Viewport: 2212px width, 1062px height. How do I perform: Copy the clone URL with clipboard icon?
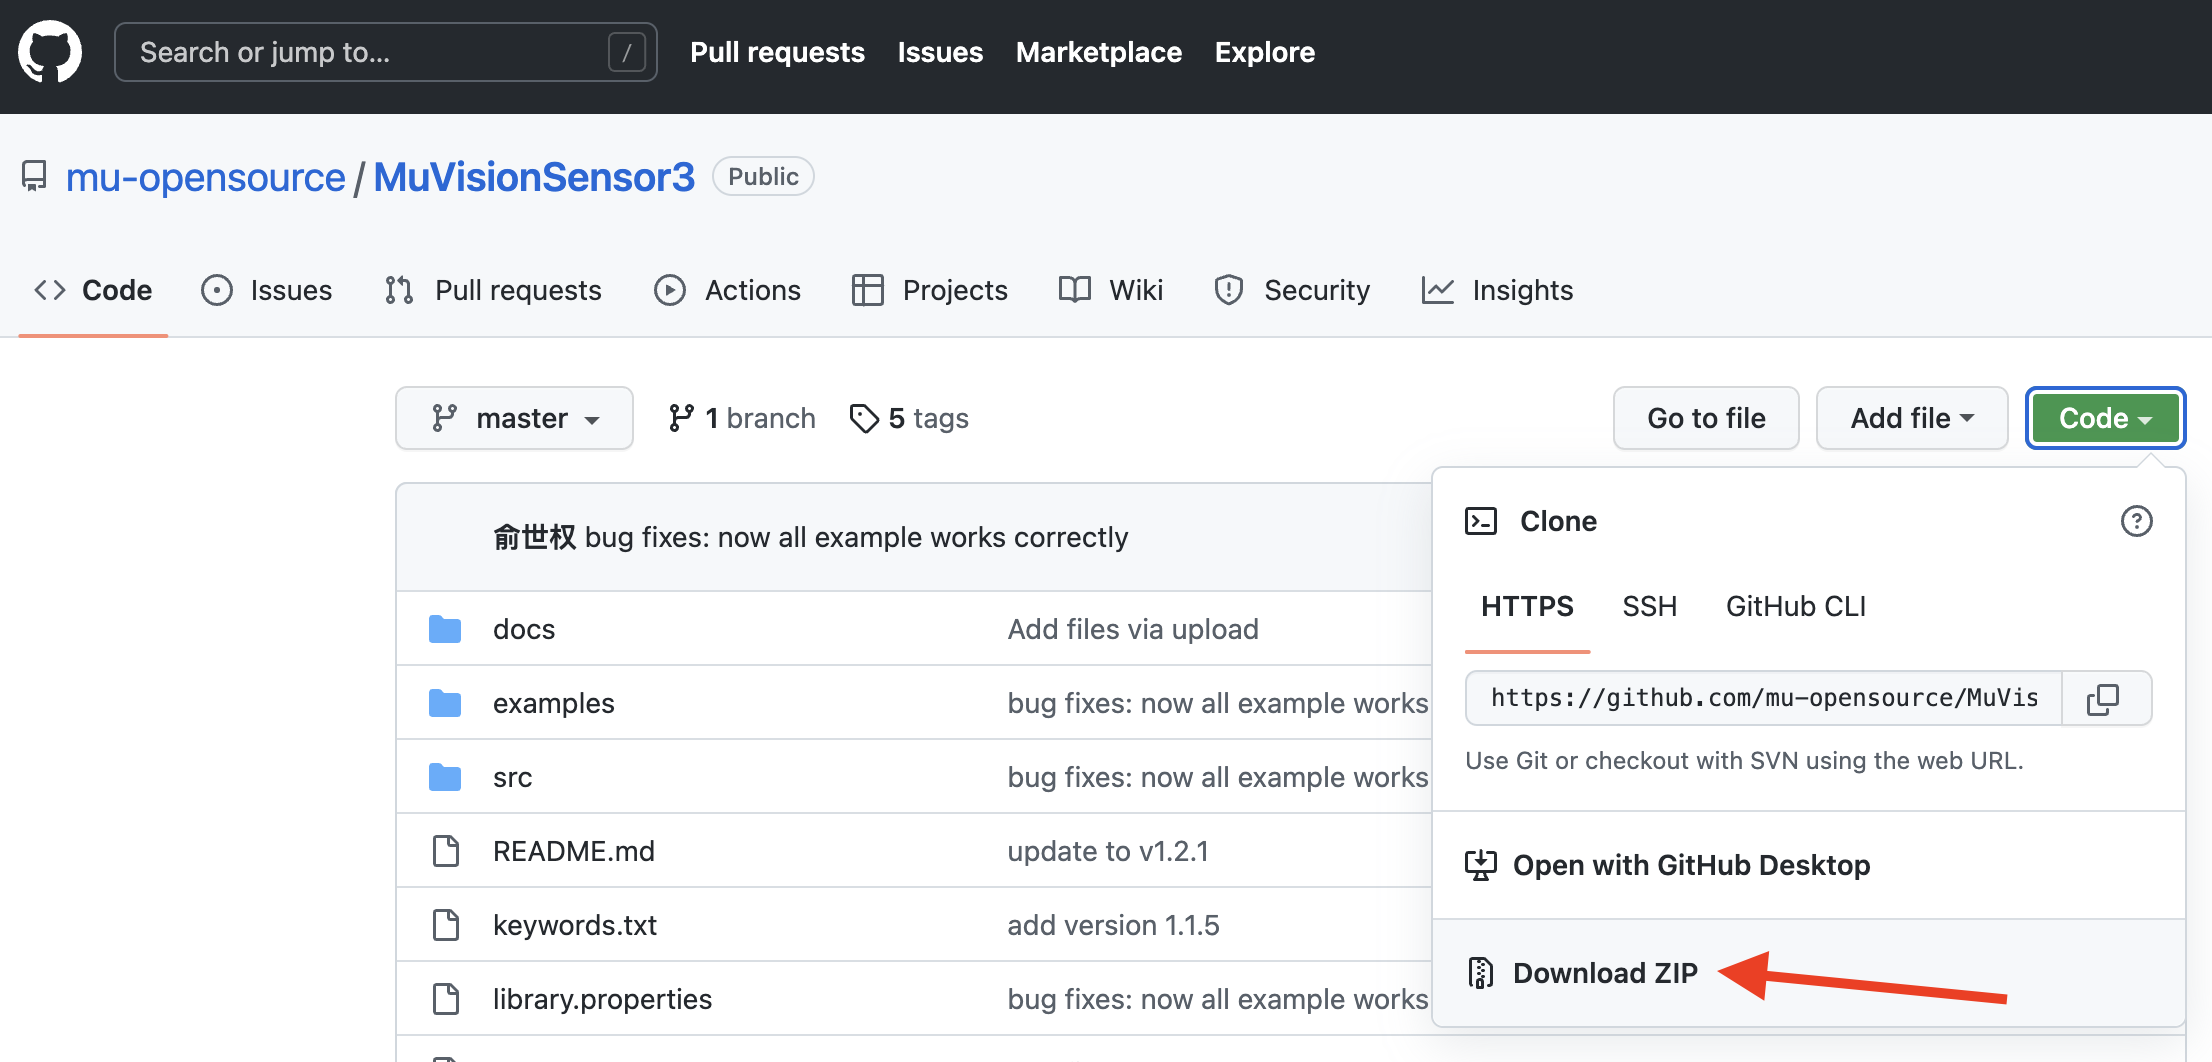click(2104, 698)
